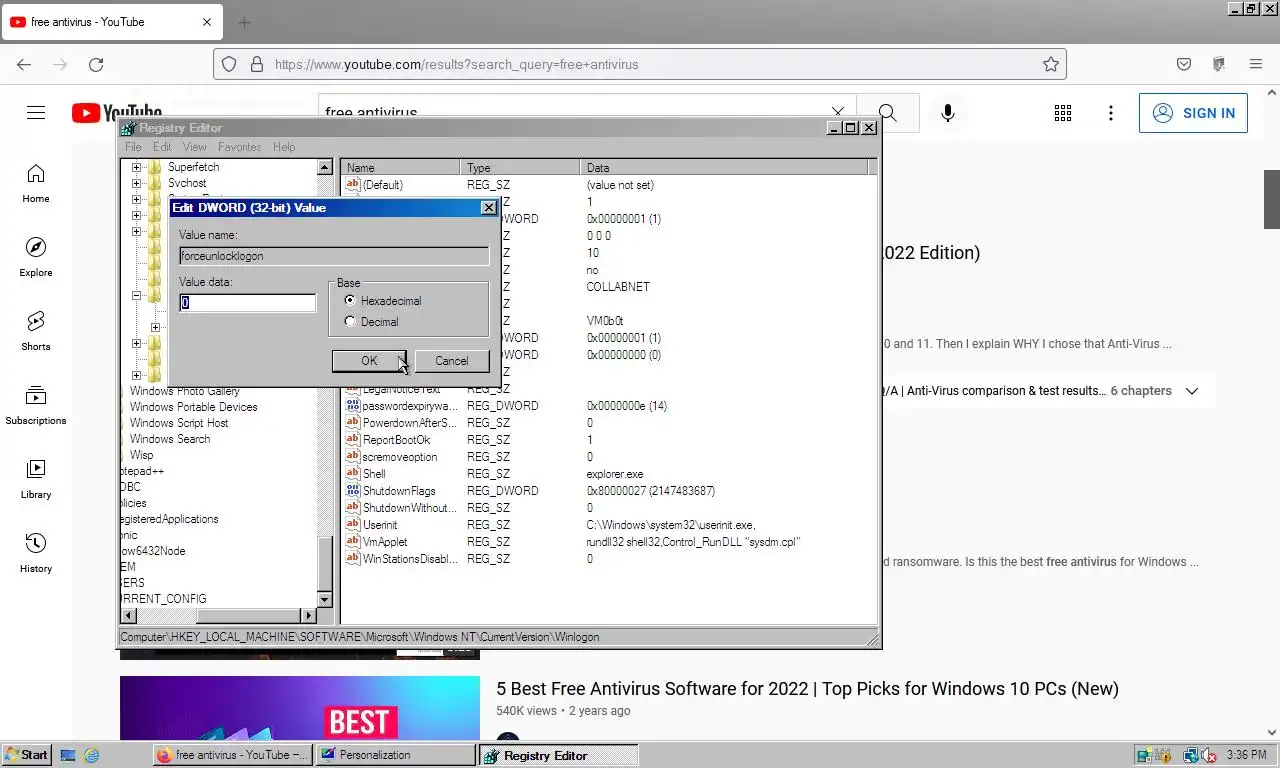The width and height of the screenshot is (1280, 768).
Task: Click the YouTube search magnifier button
Action: 887,113
